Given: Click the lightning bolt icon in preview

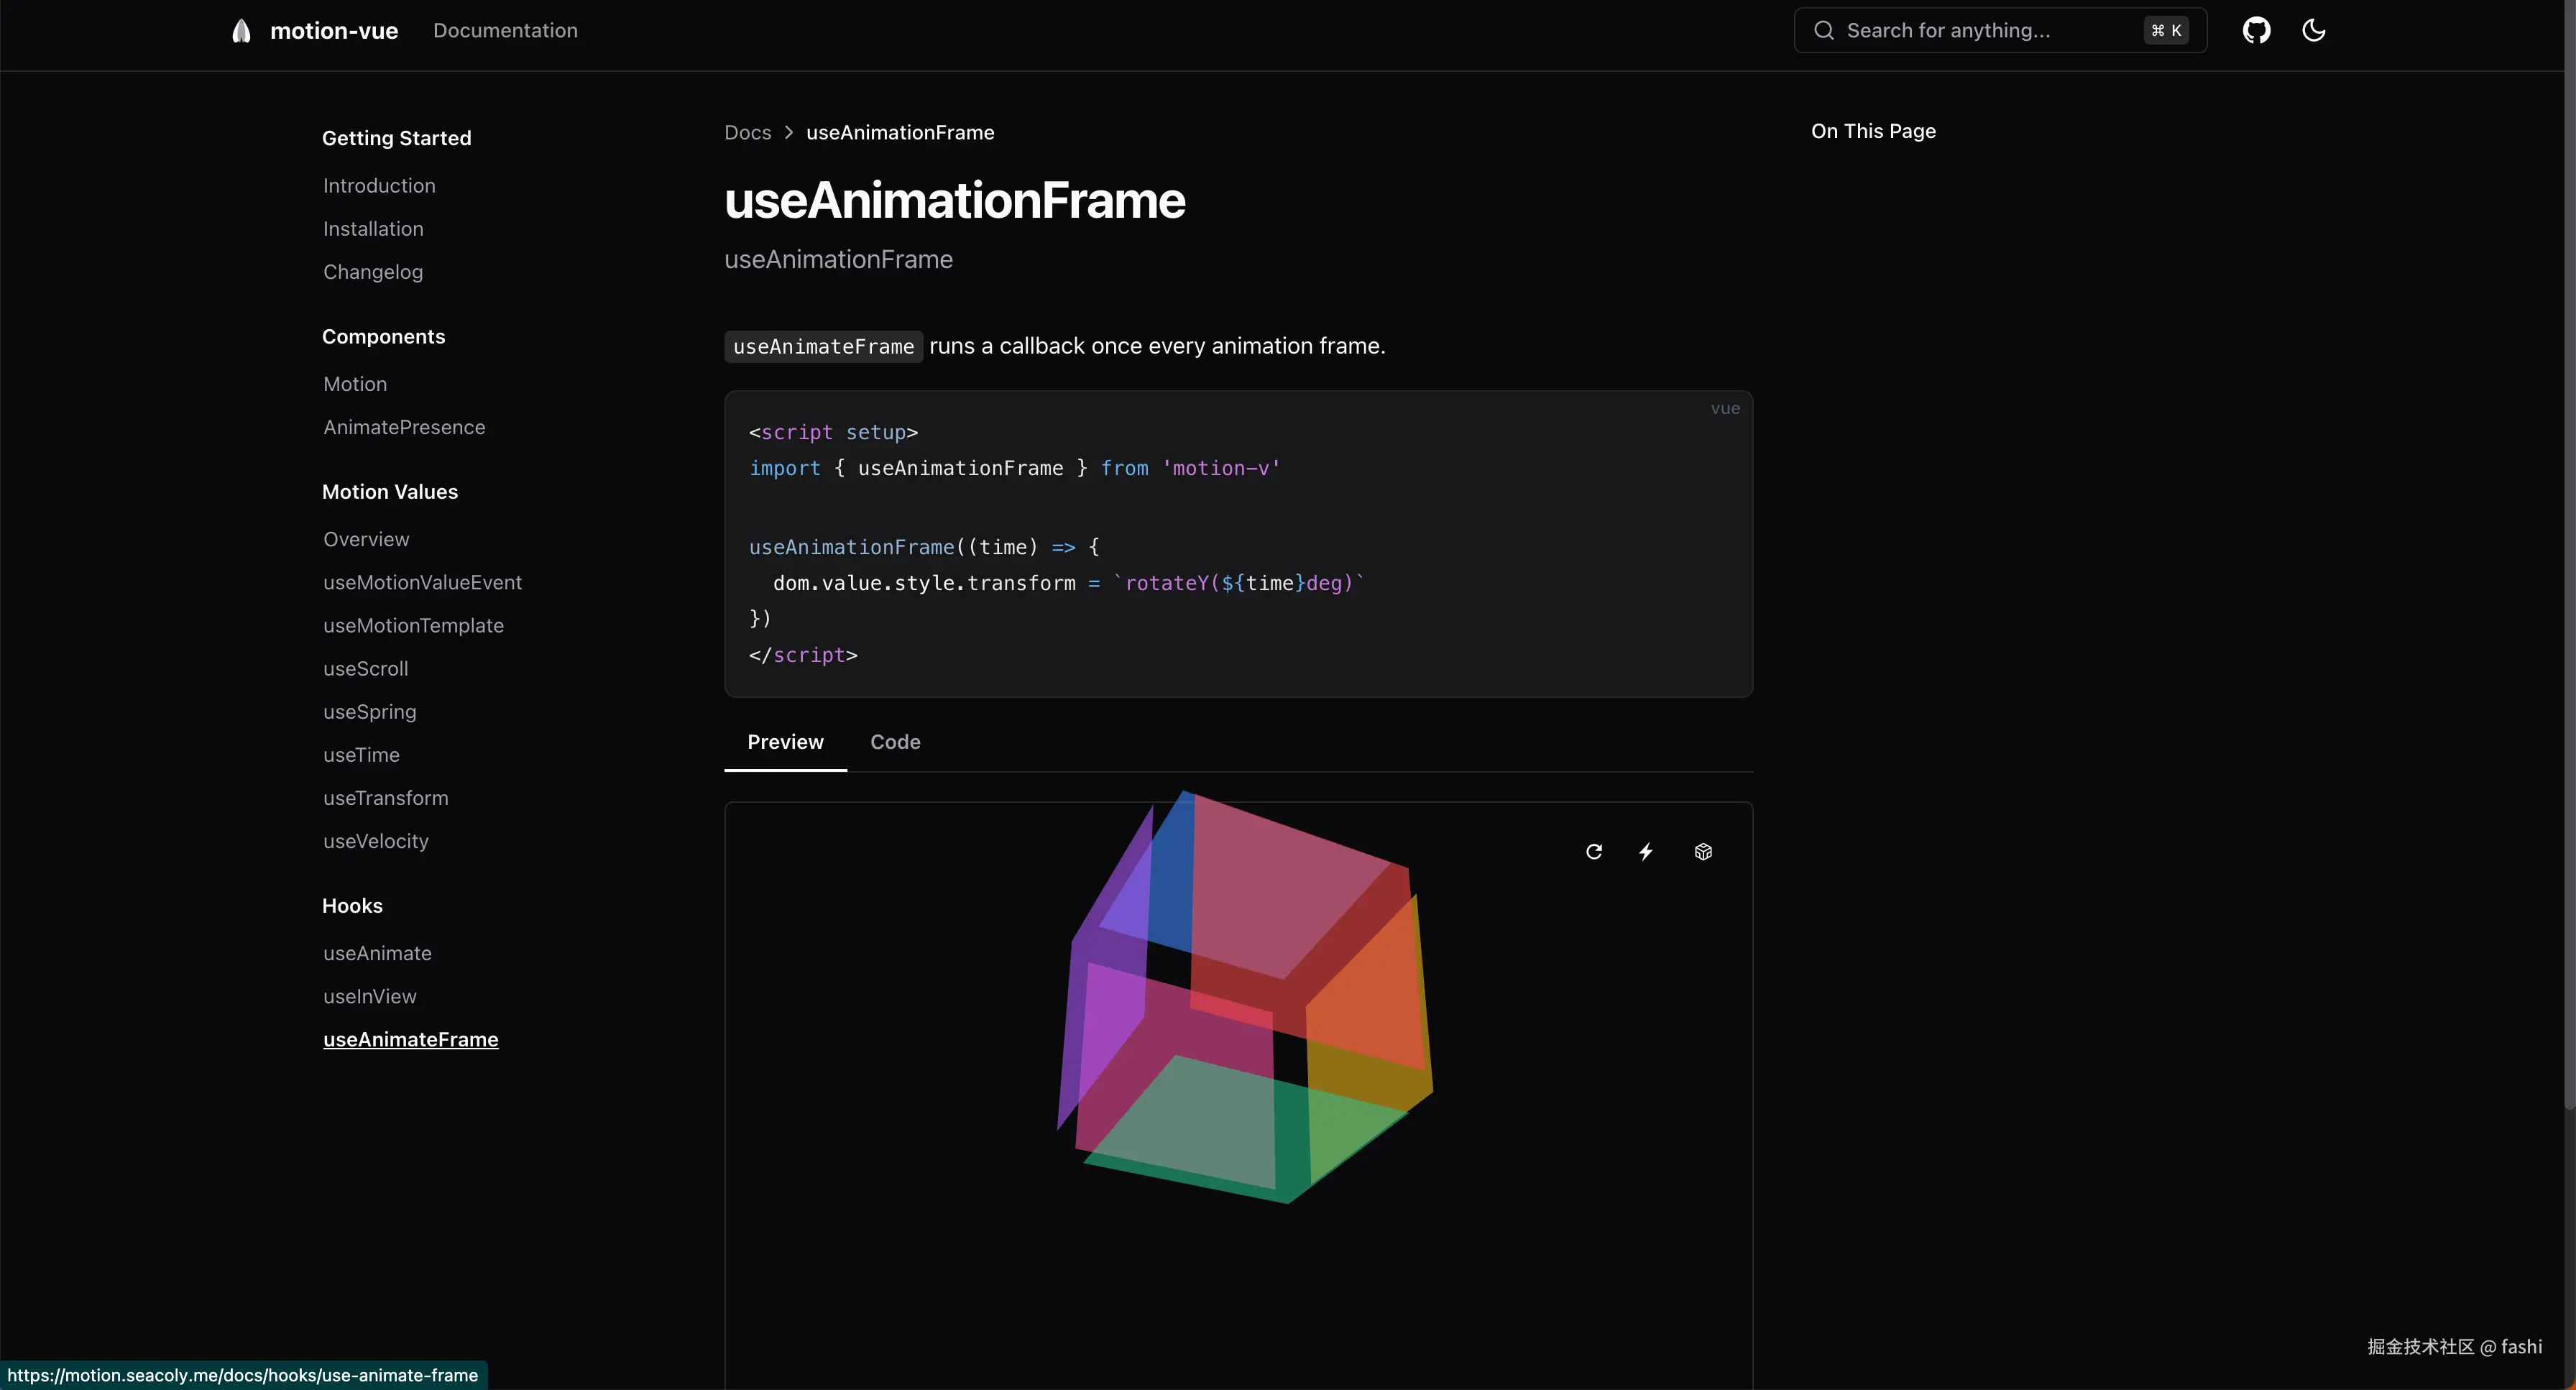Looking at the screenshot, I should 1646,851.
